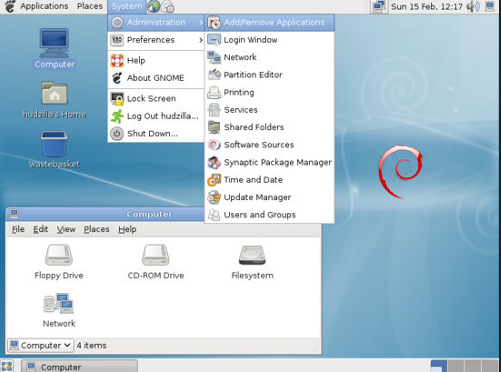
Task: Choose Log Out hudzilla from System menu
Action: 156,116
